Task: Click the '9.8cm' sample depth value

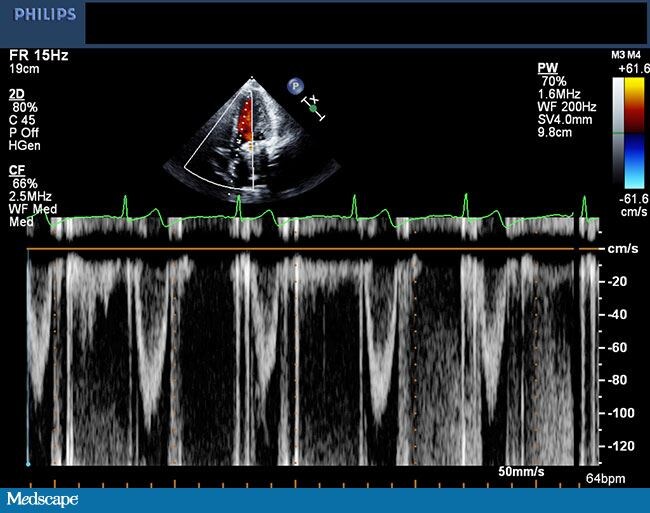Action: click(x=555, y=132)
